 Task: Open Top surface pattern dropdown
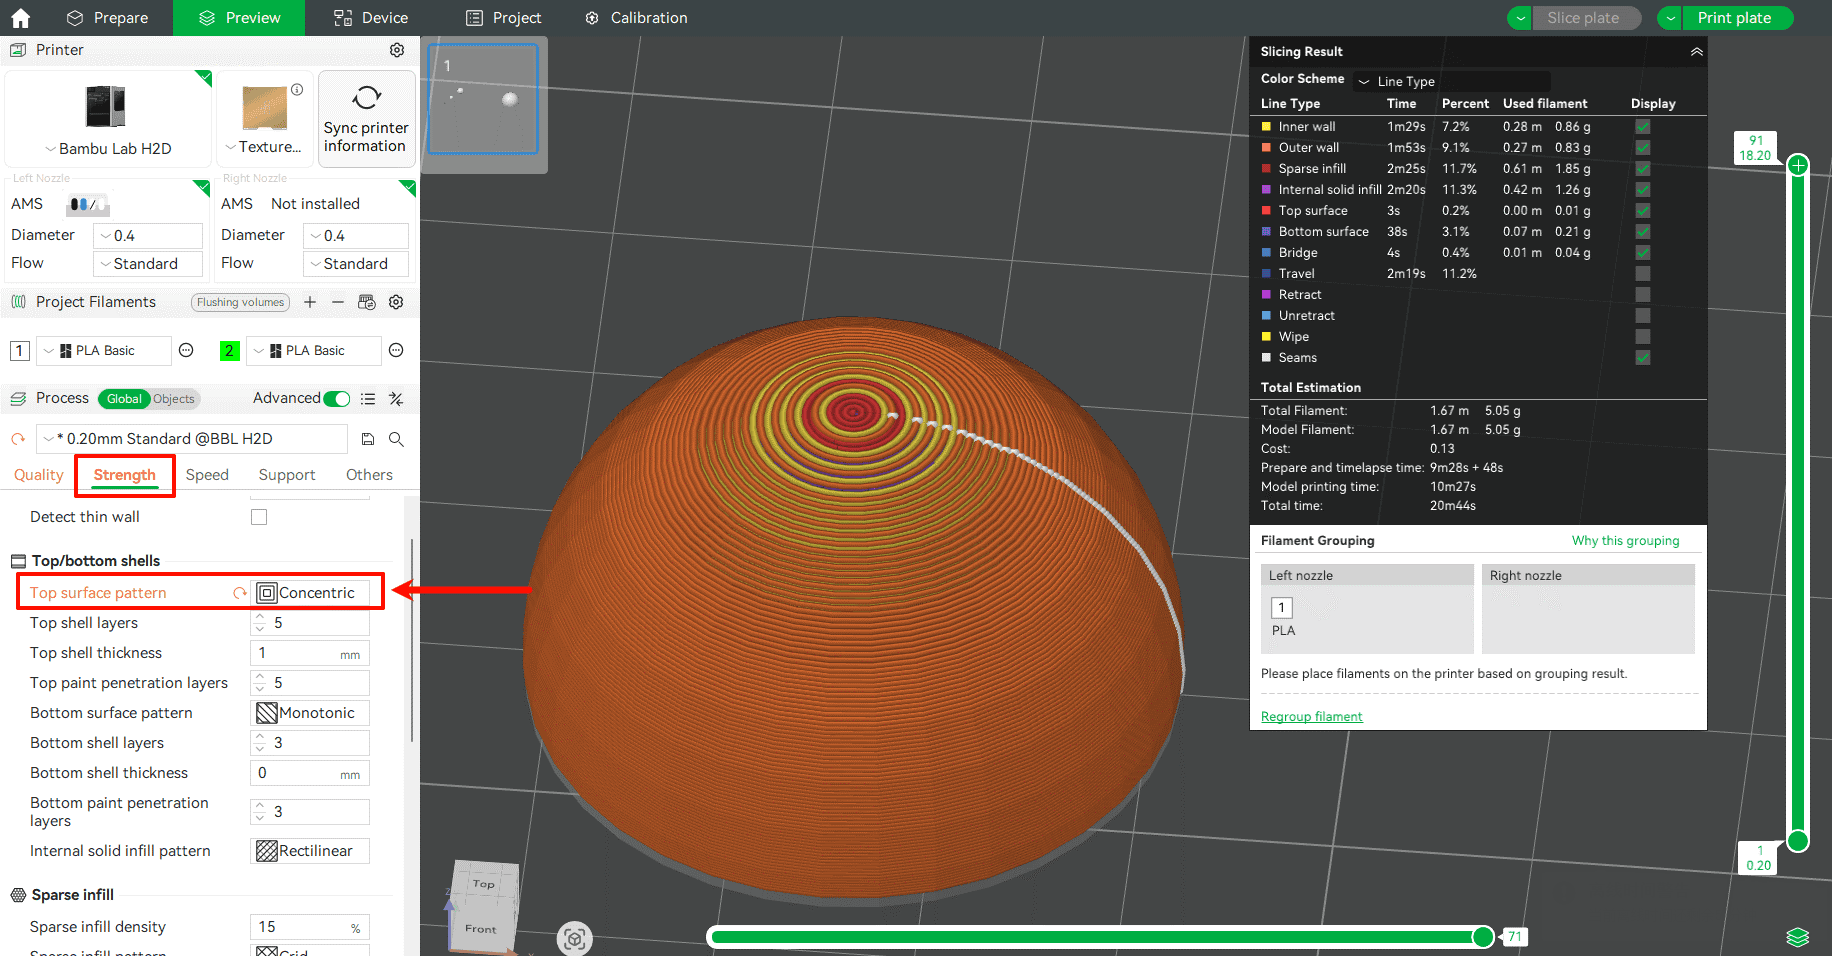[310, 593]
